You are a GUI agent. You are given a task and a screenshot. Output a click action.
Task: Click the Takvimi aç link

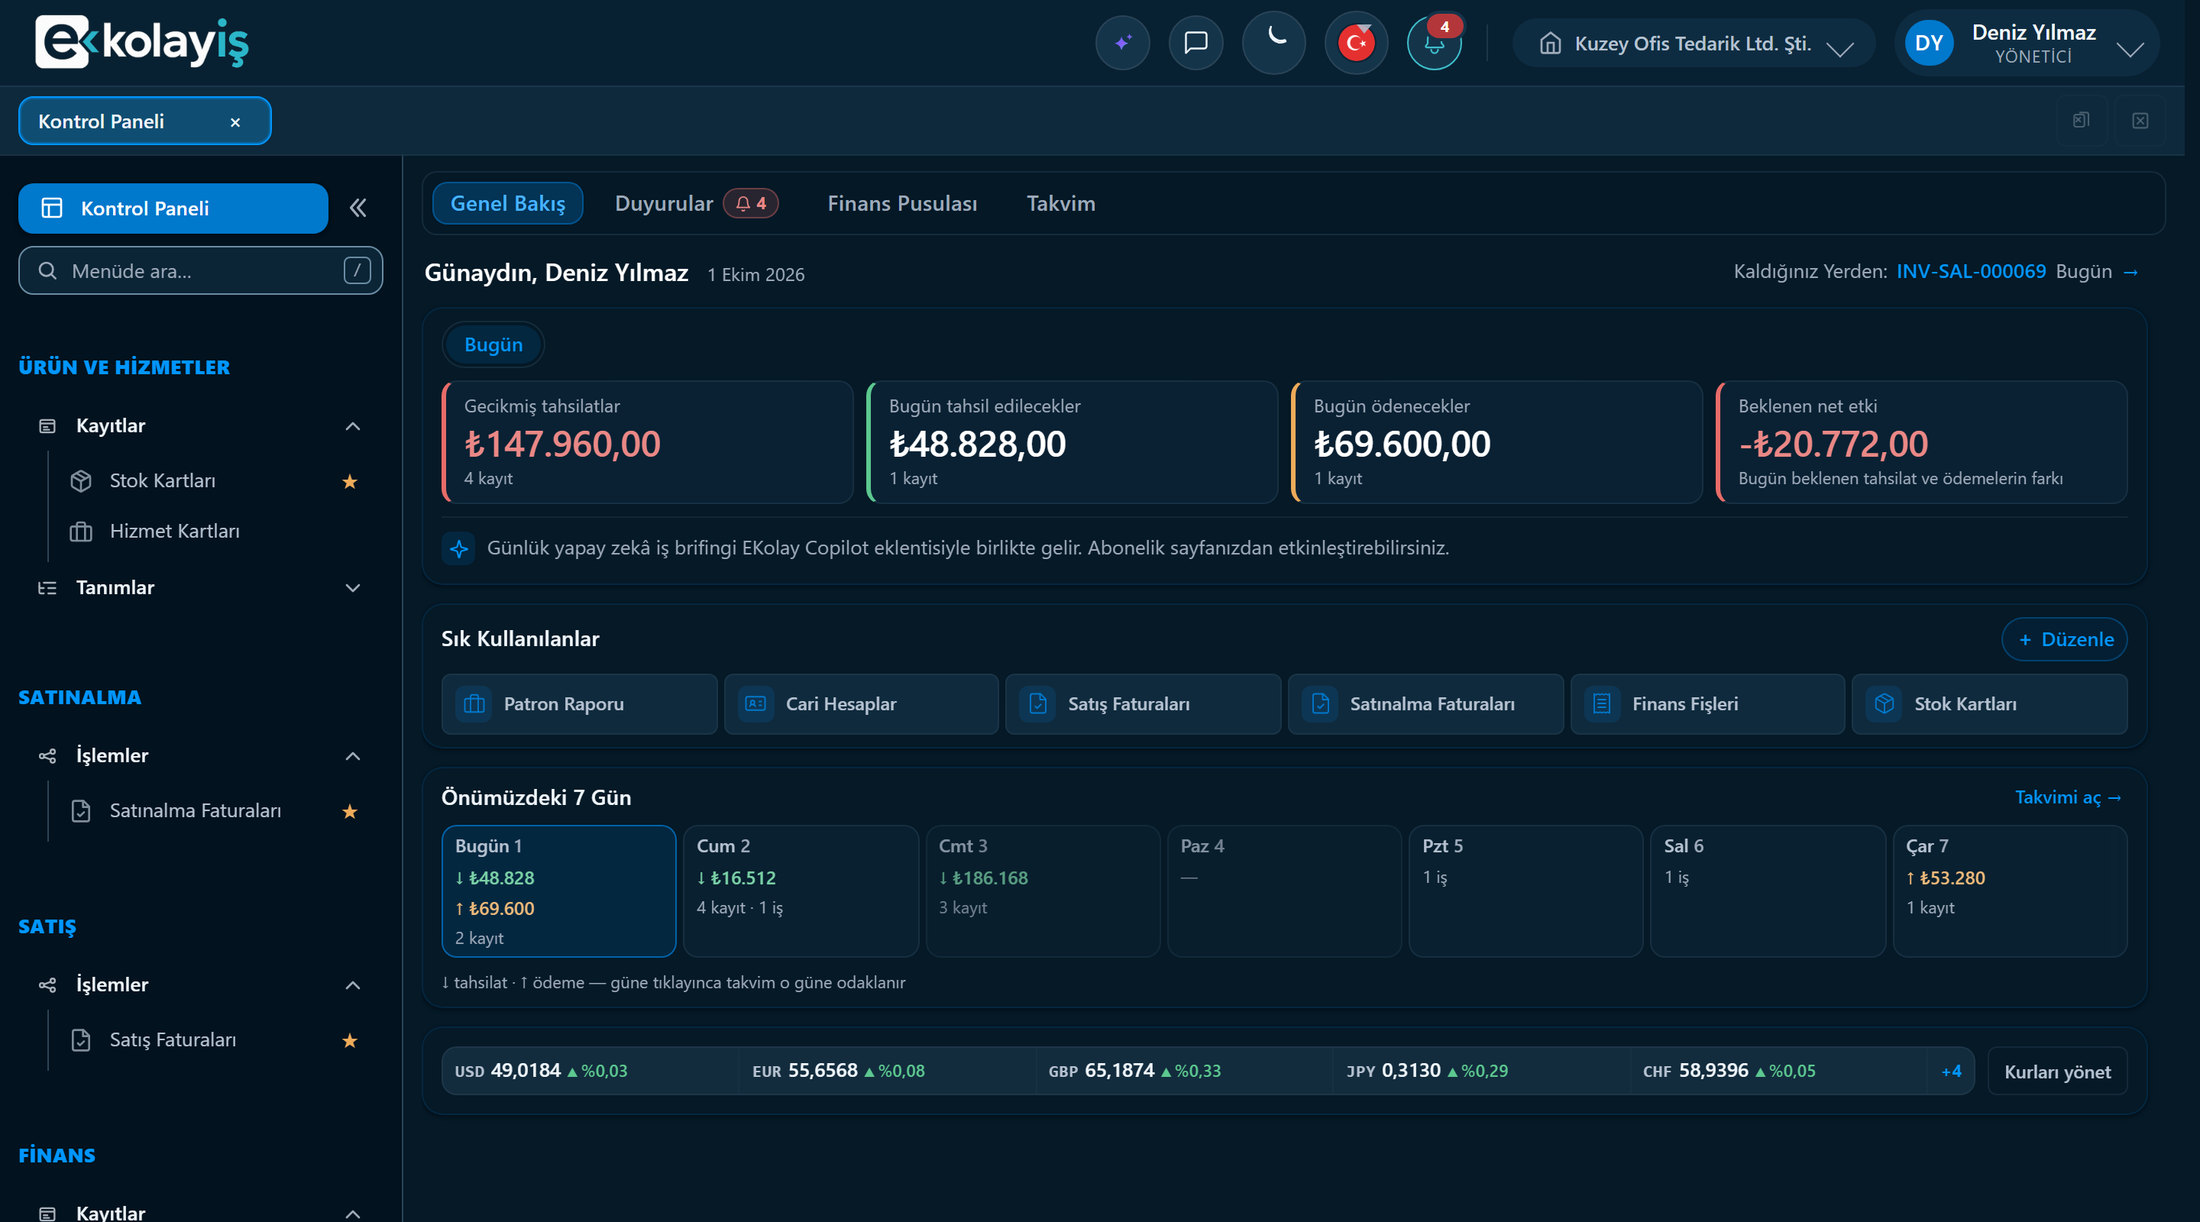(2067, 797)
